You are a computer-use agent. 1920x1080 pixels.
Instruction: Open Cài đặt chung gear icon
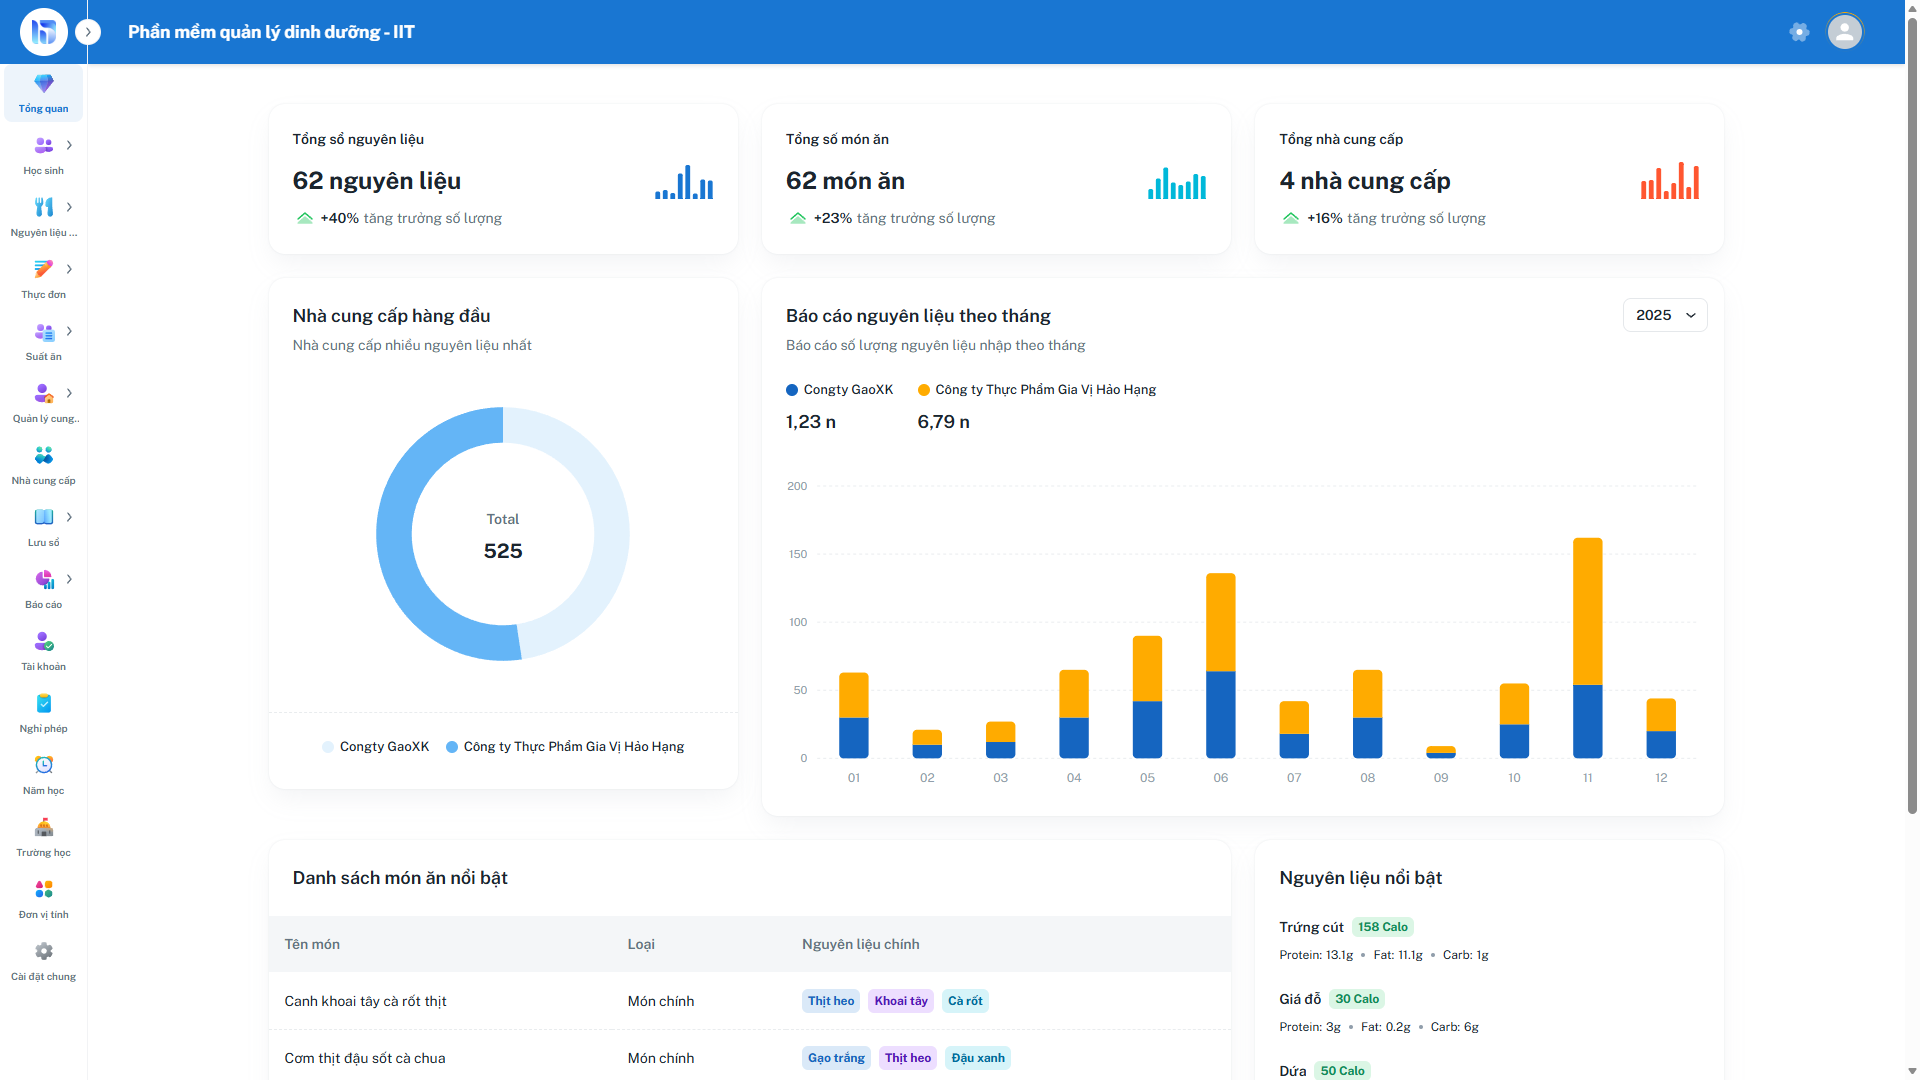click(43, 952)
